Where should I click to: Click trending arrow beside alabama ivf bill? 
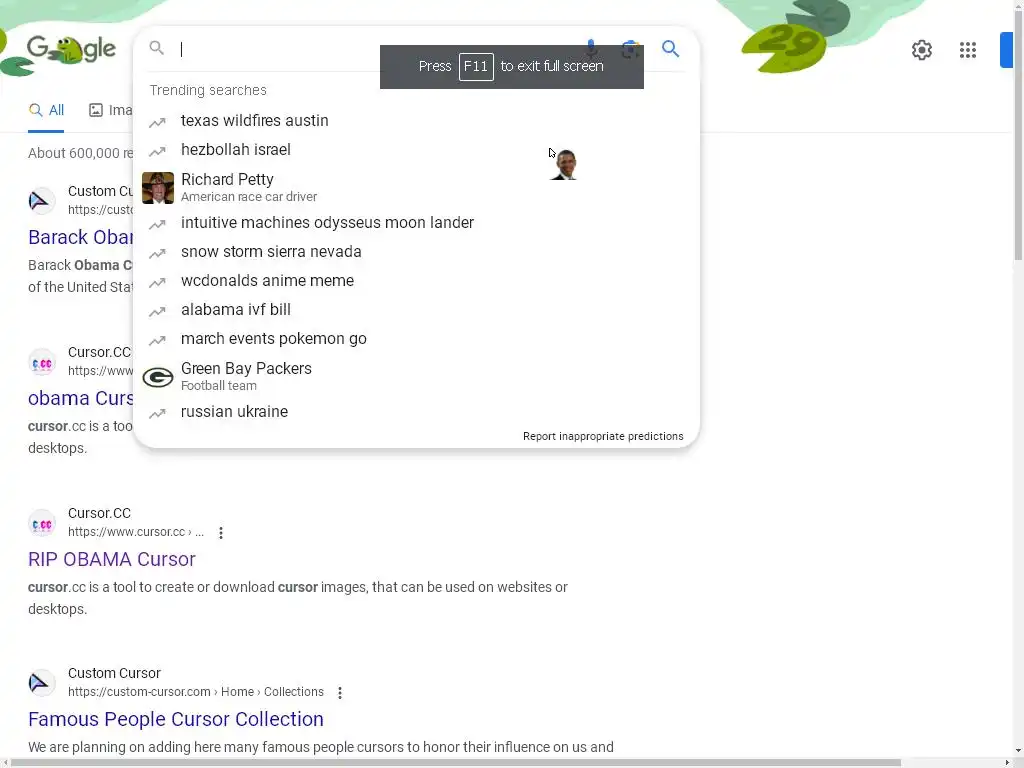click(x=157, y=312)
